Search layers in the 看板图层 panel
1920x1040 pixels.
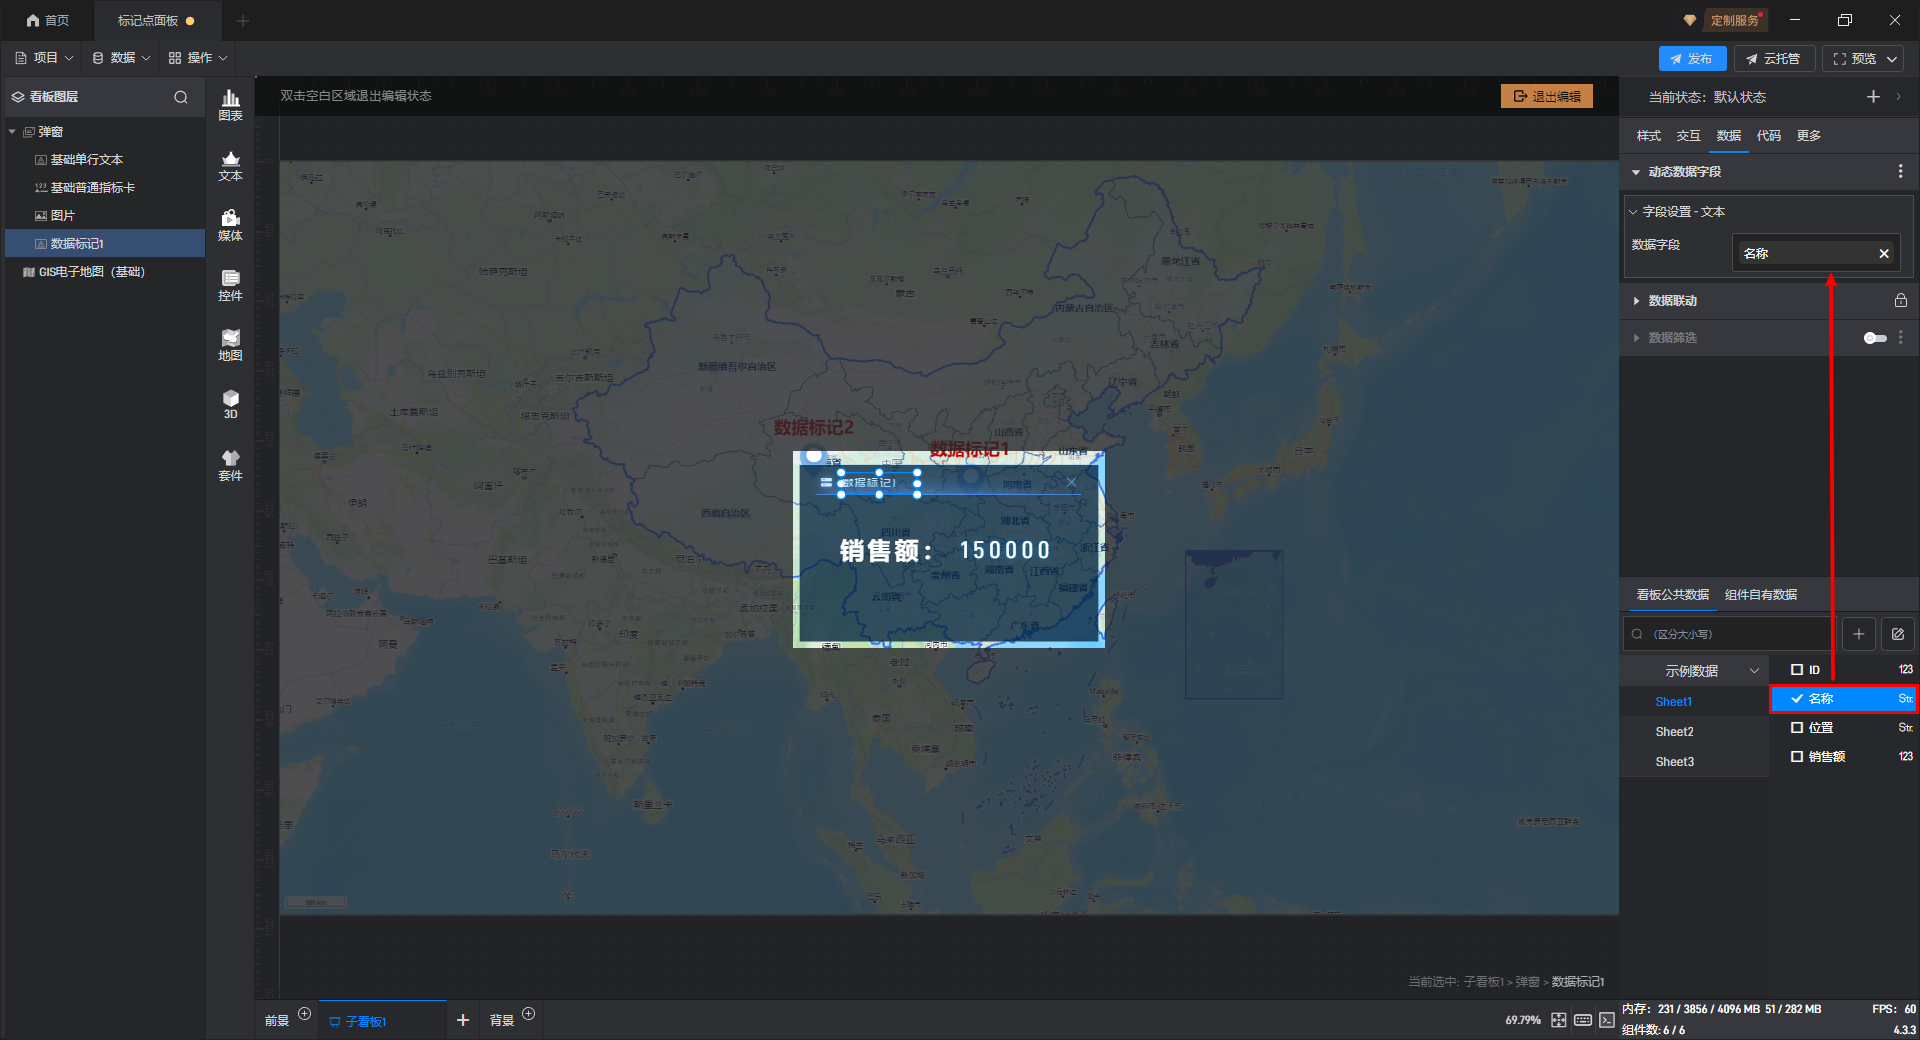(181, 97)
